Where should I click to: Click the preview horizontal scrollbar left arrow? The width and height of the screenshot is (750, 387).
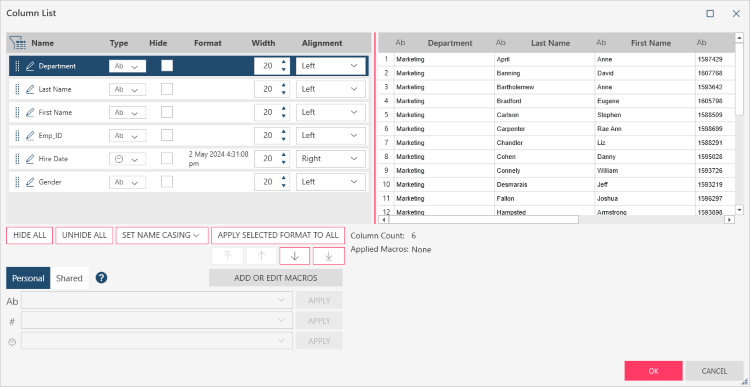[383, 220]
